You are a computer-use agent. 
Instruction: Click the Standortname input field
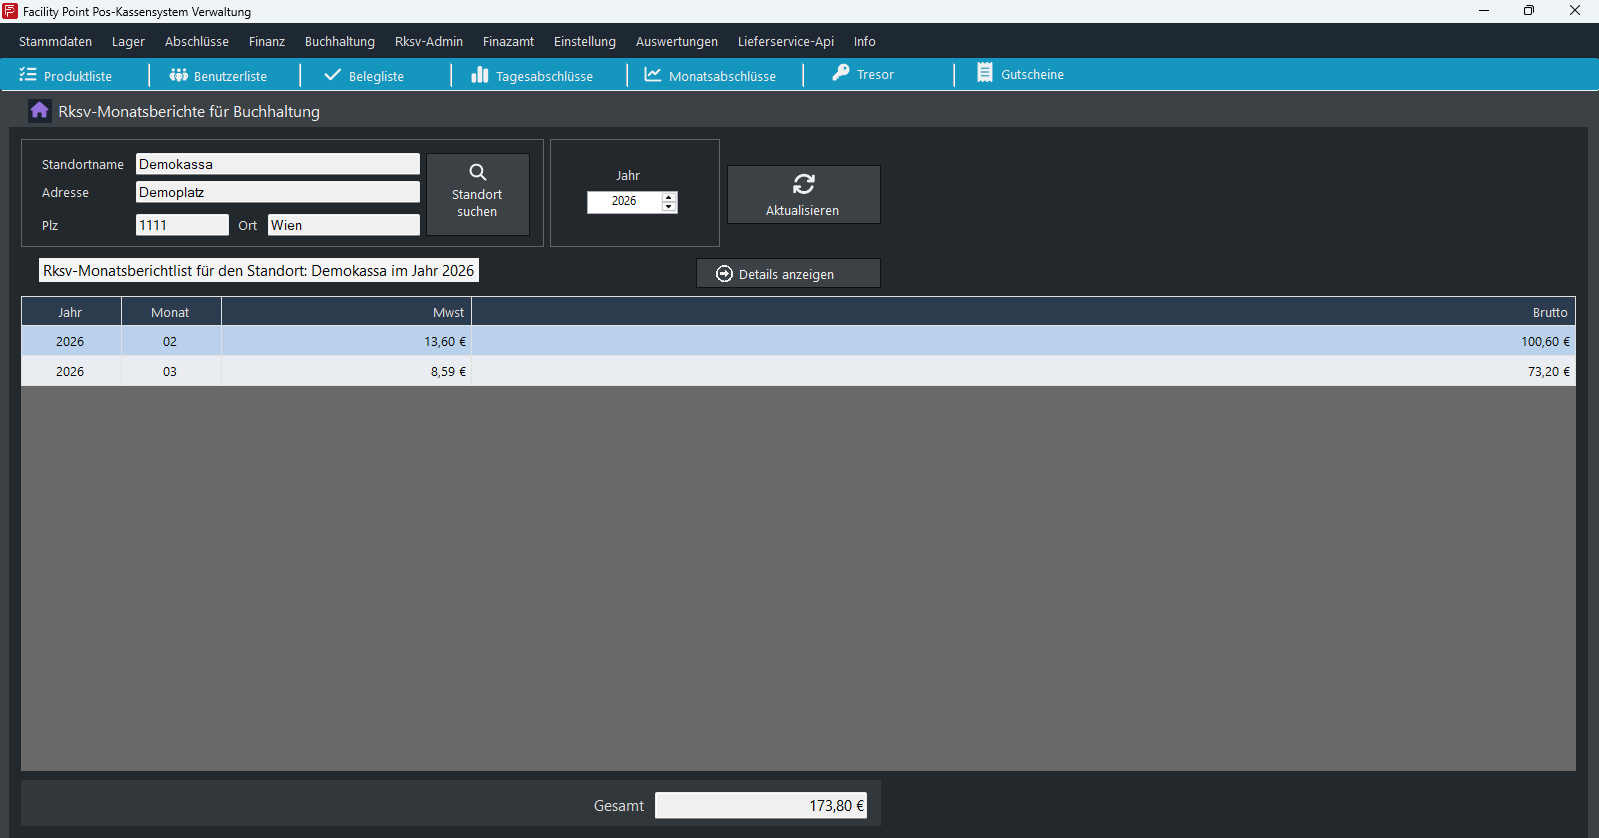[277, 164]
